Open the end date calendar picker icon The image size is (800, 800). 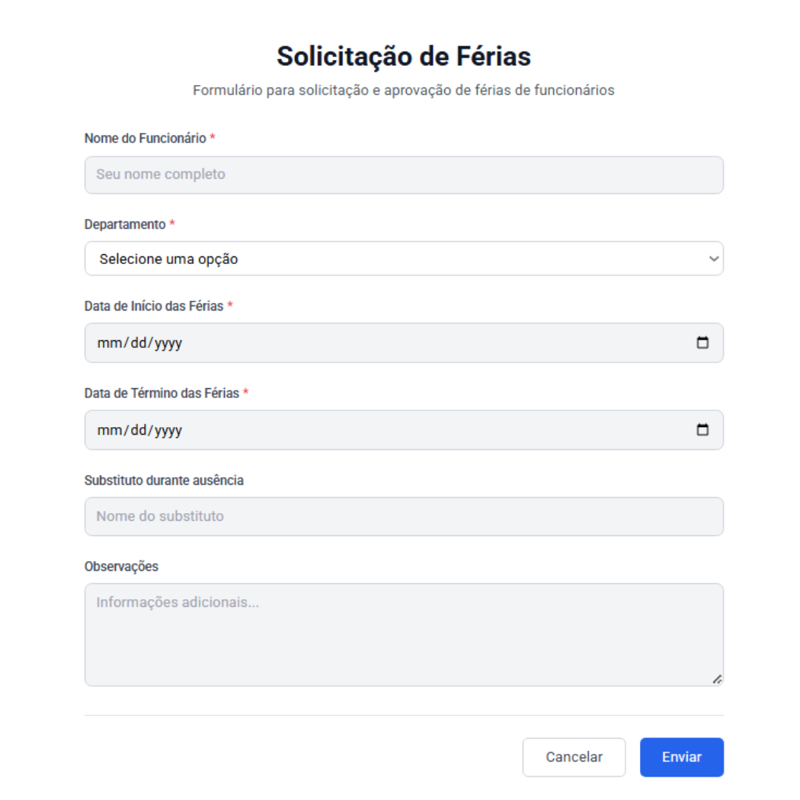click(702, 430)
